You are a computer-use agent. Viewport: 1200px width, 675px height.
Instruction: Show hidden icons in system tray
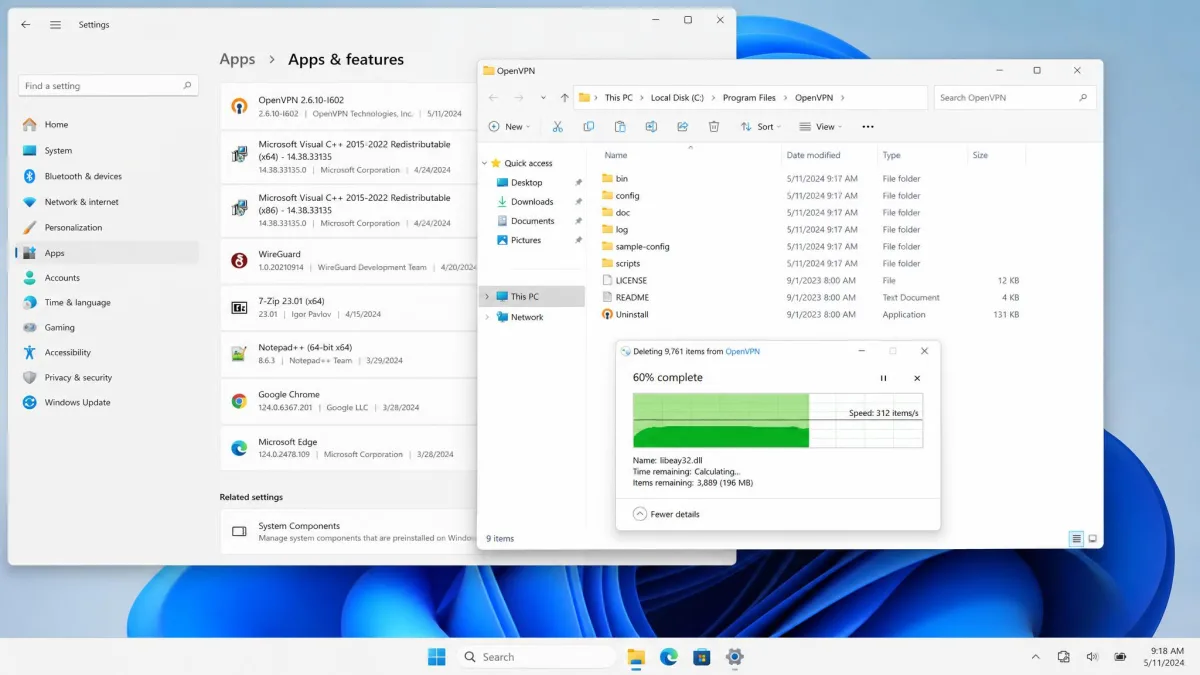(x=1035, y=657)
